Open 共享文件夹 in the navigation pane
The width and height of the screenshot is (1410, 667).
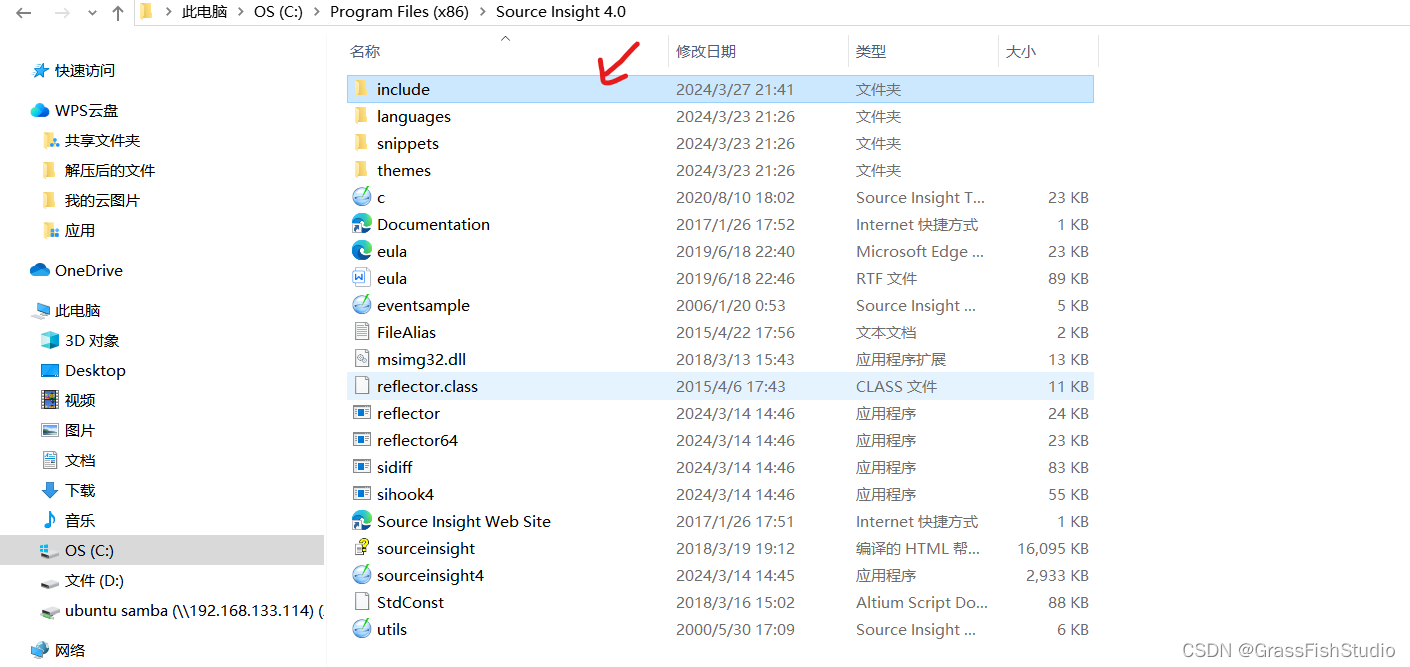102,140
